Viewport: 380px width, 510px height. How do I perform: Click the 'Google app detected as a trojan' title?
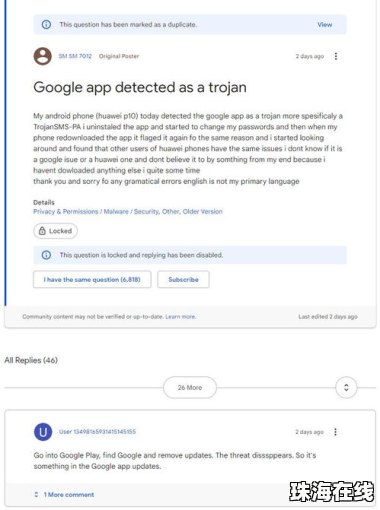tap(140, 87)
